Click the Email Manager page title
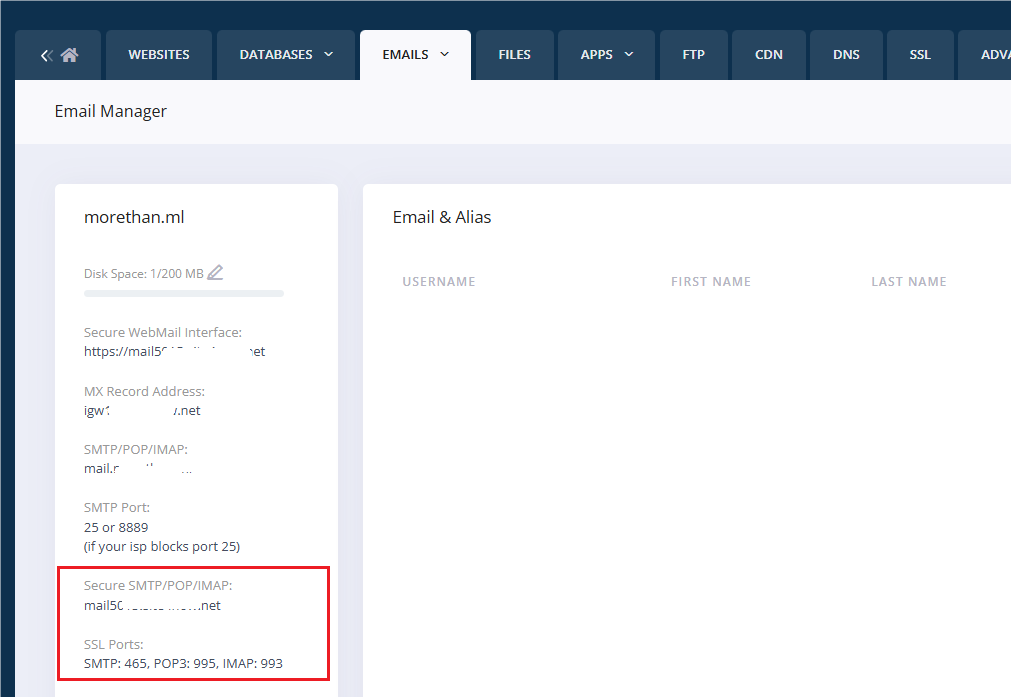This screenshot has width=1011, height=697. tap(110, 111)
